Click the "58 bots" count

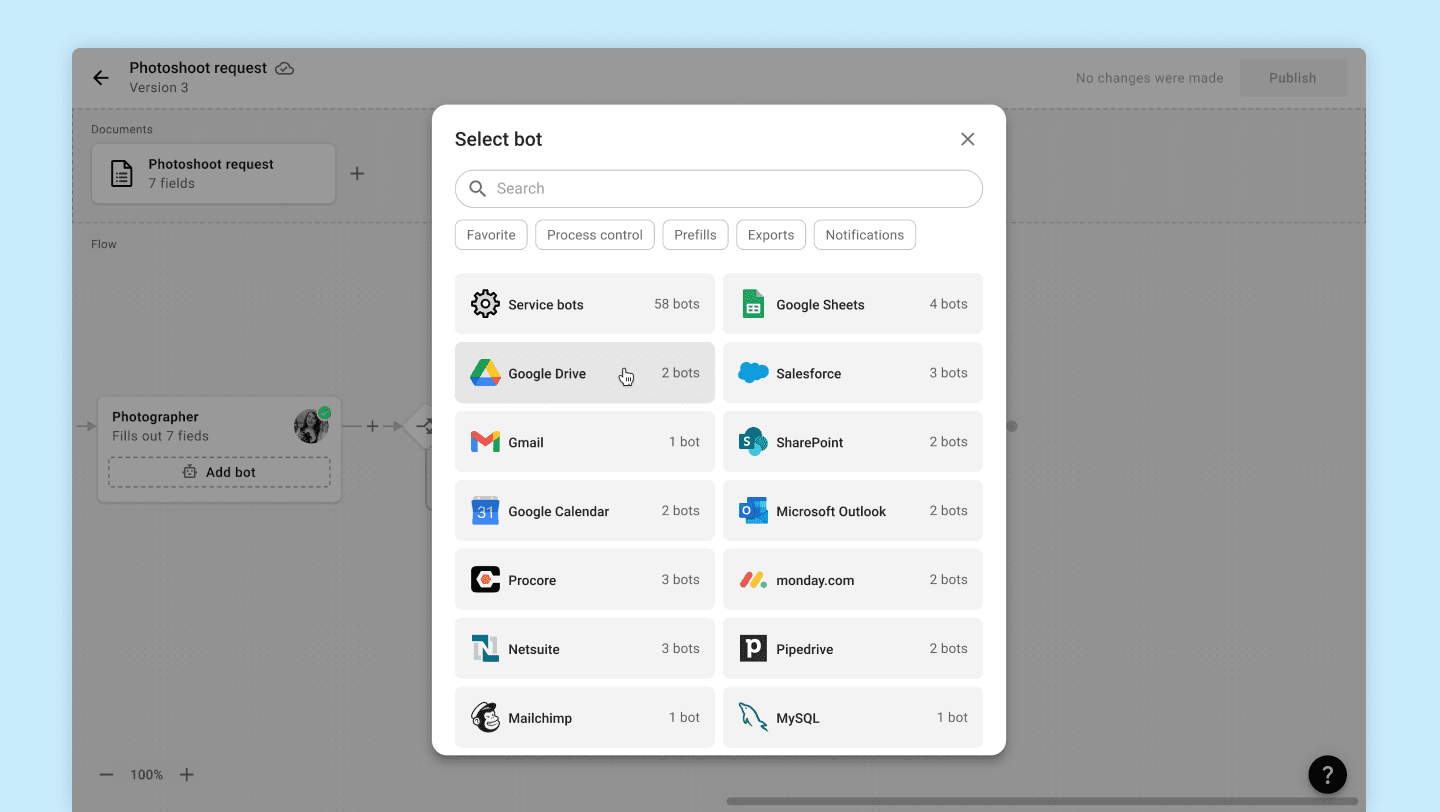click(677, 304)
